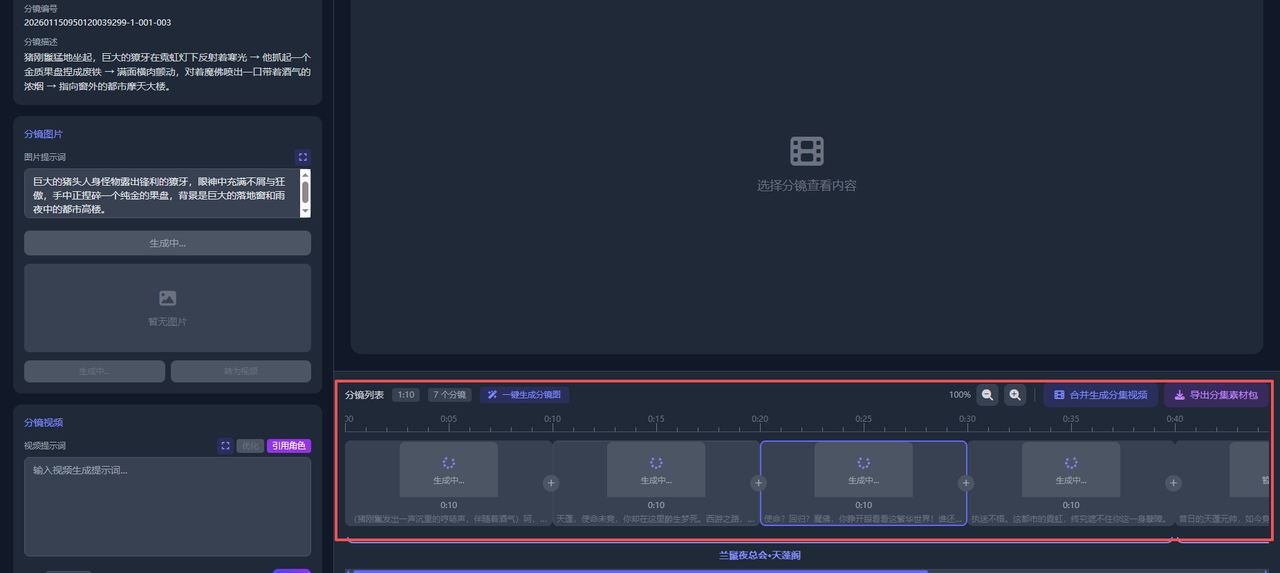Viewport: 1280px width, 573px height.
Task: Expand the image prompt editor fullscreen icon
Action: [x=303, y=157]
